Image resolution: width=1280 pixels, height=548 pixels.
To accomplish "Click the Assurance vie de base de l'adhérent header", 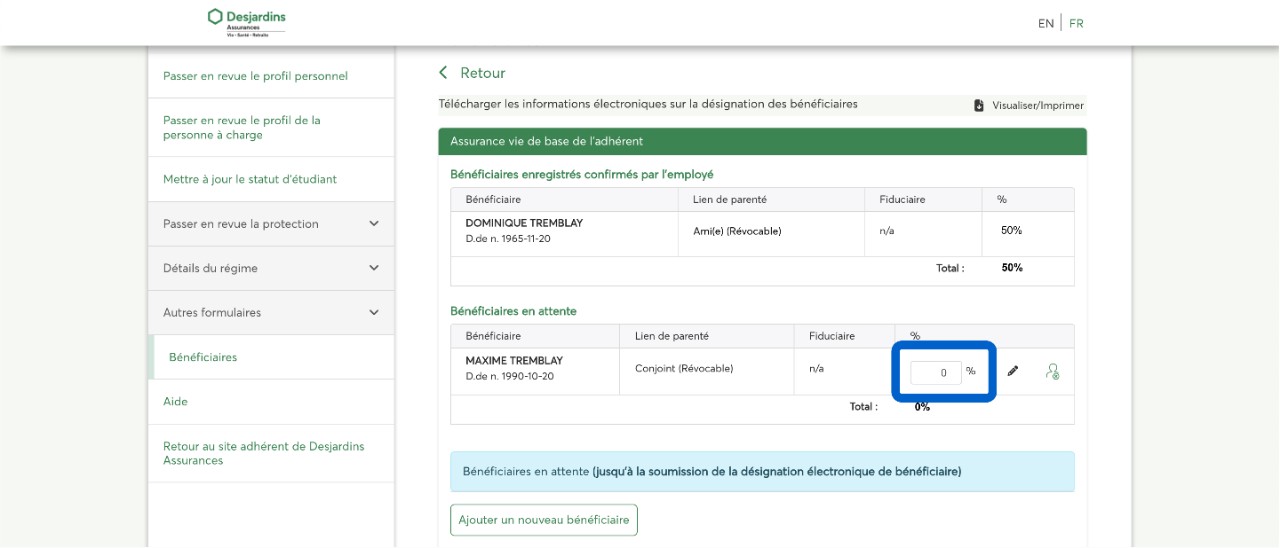I will [x=546, y=141].
